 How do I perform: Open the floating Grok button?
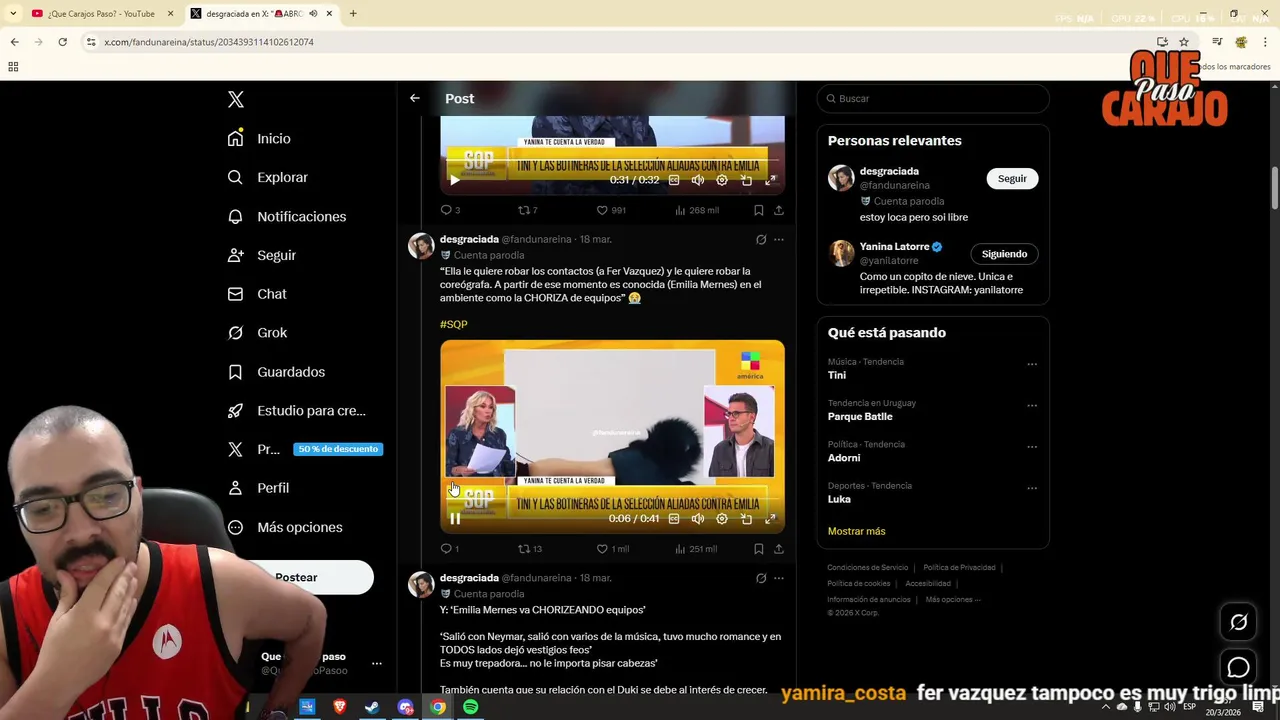pyautogui.click(x=1238, y=622)
